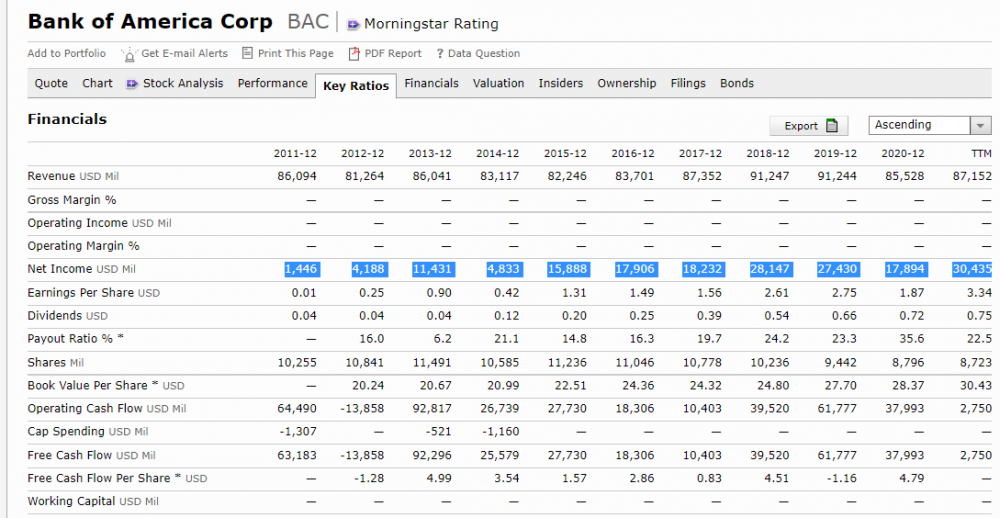Click the Dividends row label
This screenshot has width=1000, height=518.
tap(68, 316)
